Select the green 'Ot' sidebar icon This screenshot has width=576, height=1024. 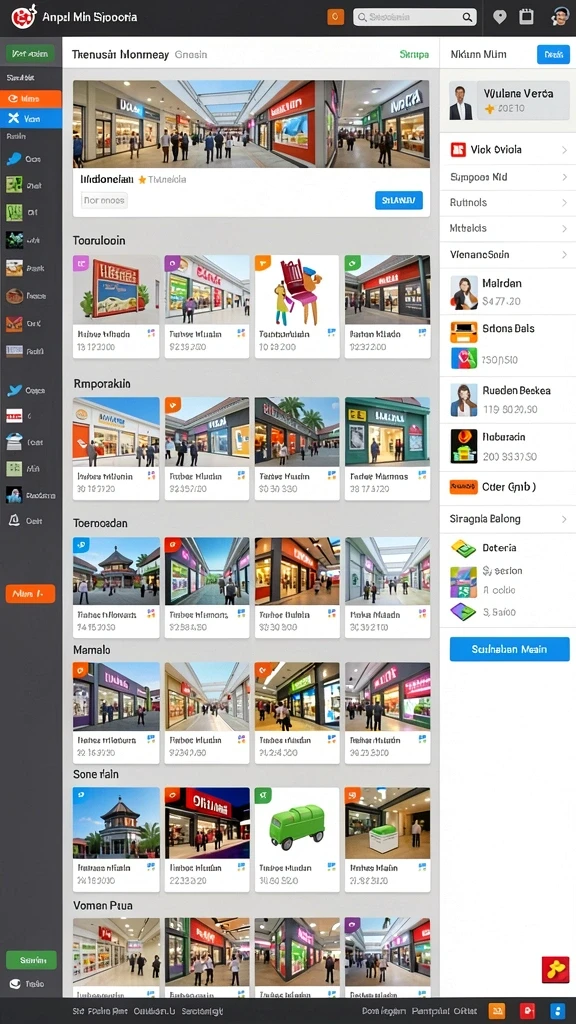(x=14, y=212)
